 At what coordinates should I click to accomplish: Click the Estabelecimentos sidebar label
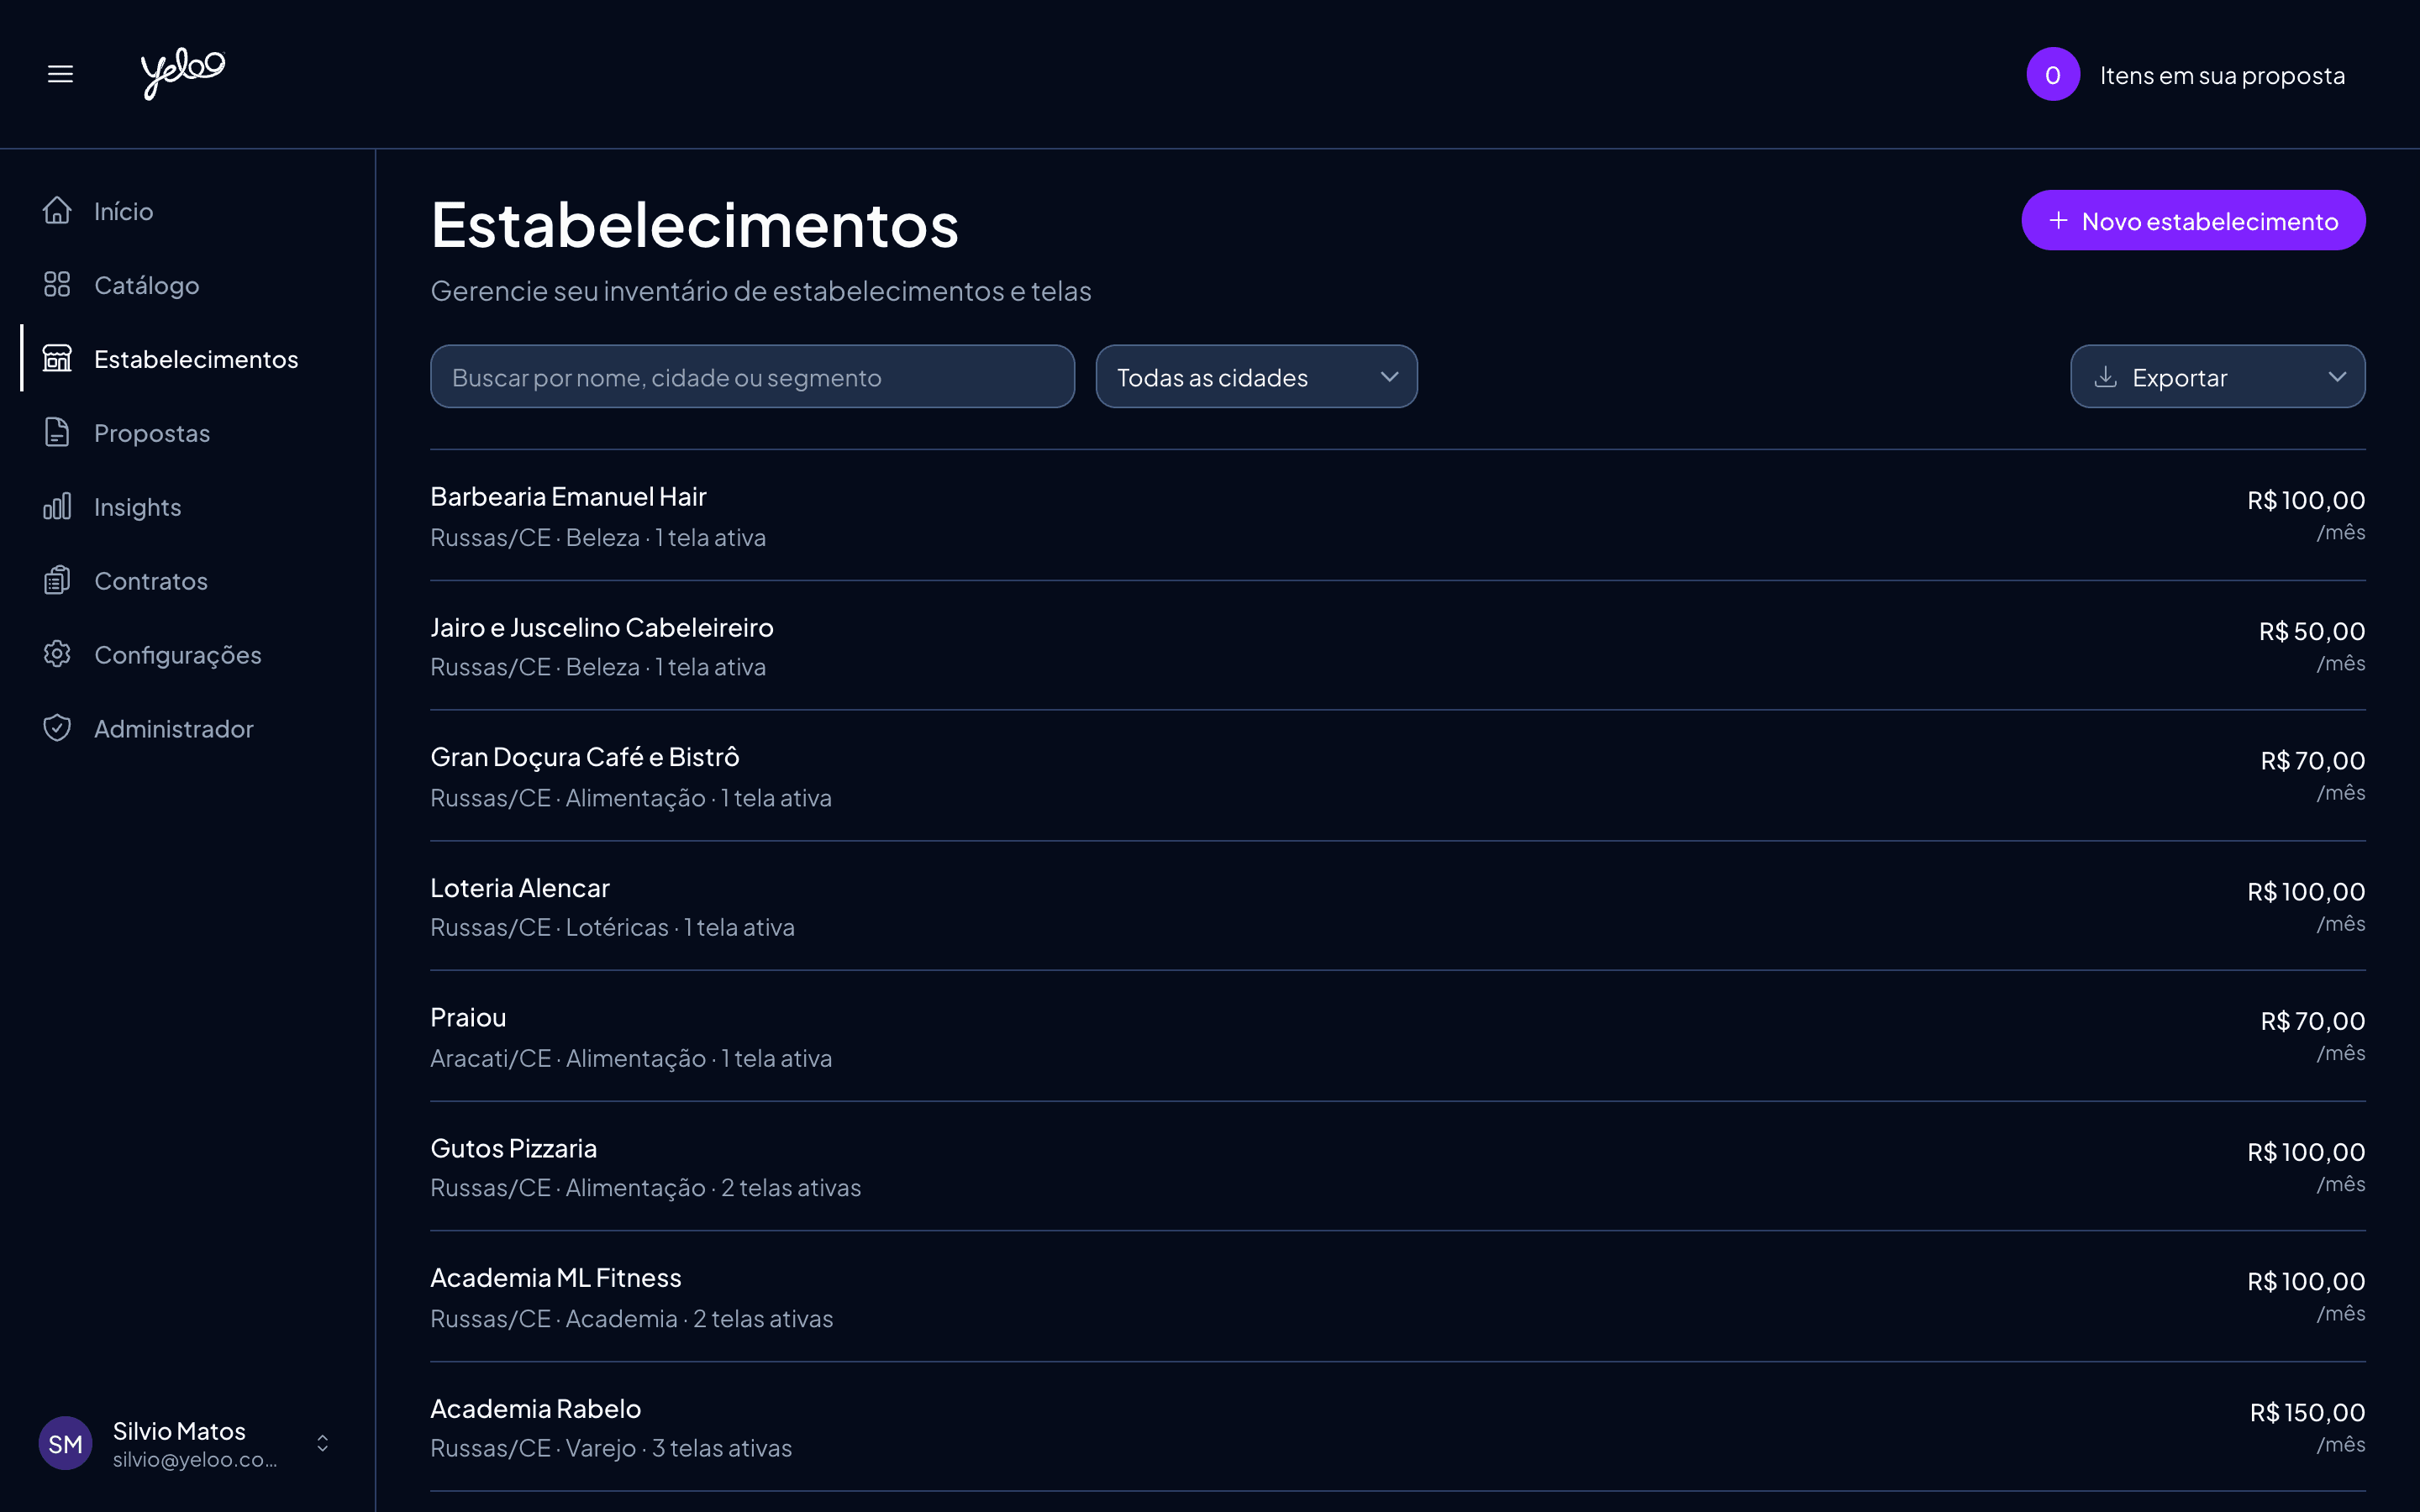tap(196, 359)
